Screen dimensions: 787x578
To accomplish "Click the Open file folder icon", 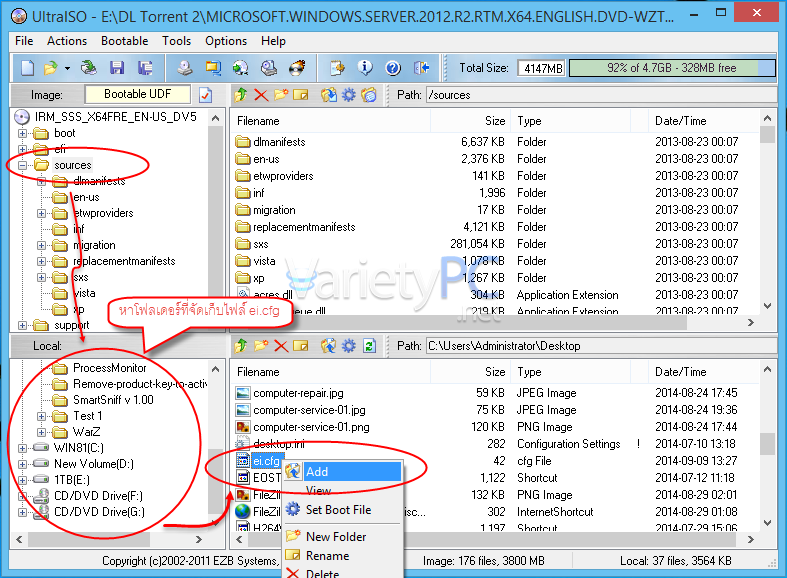I will (x=50, y=68).
